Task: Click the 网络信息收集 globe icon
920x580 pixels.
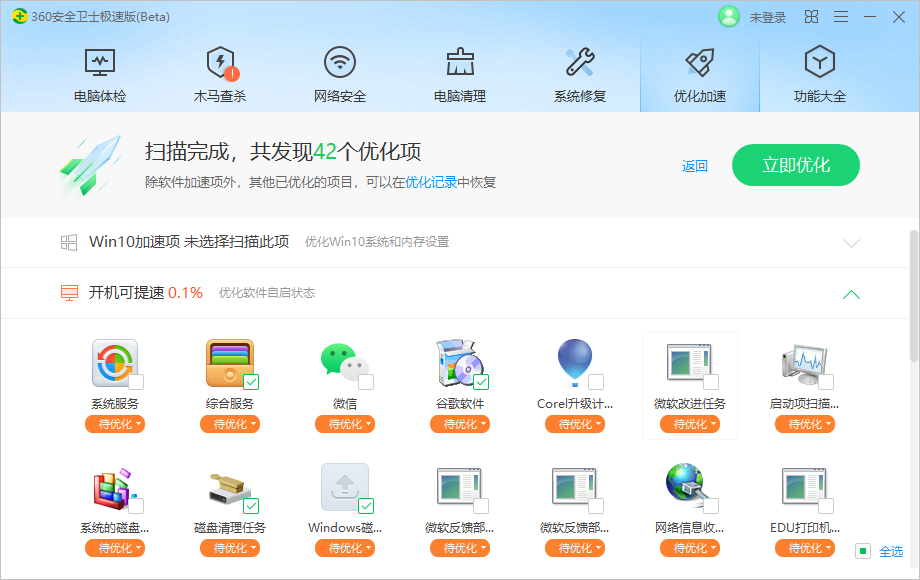Action: pyautogui.click(x=688, y=486)
